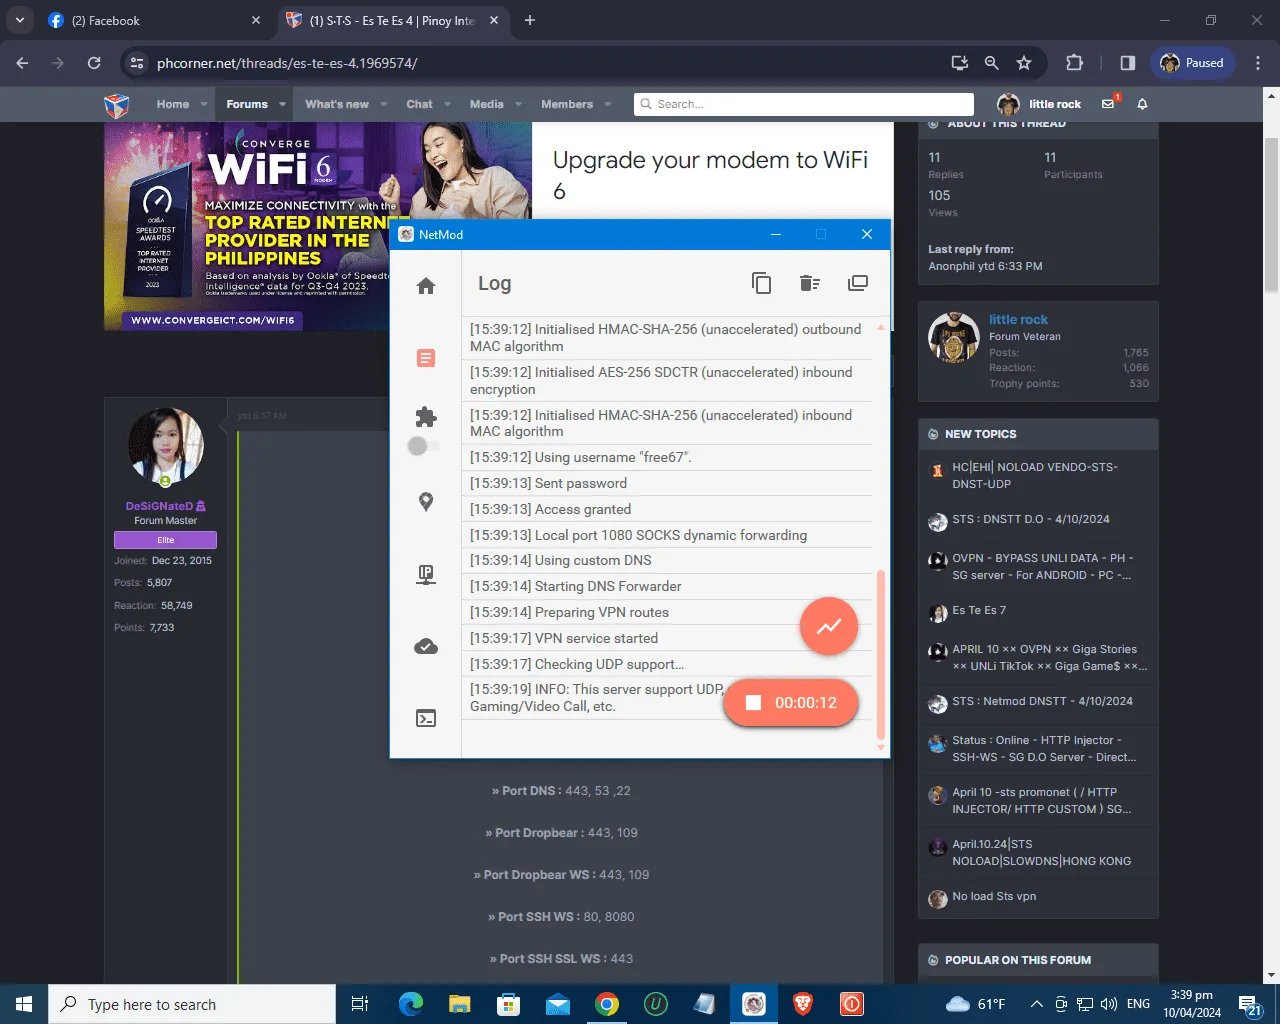The height and width of the screenshot is (1024, 1280).
Task: Open the taskbar volume control
Action: pos(1108,1004)
